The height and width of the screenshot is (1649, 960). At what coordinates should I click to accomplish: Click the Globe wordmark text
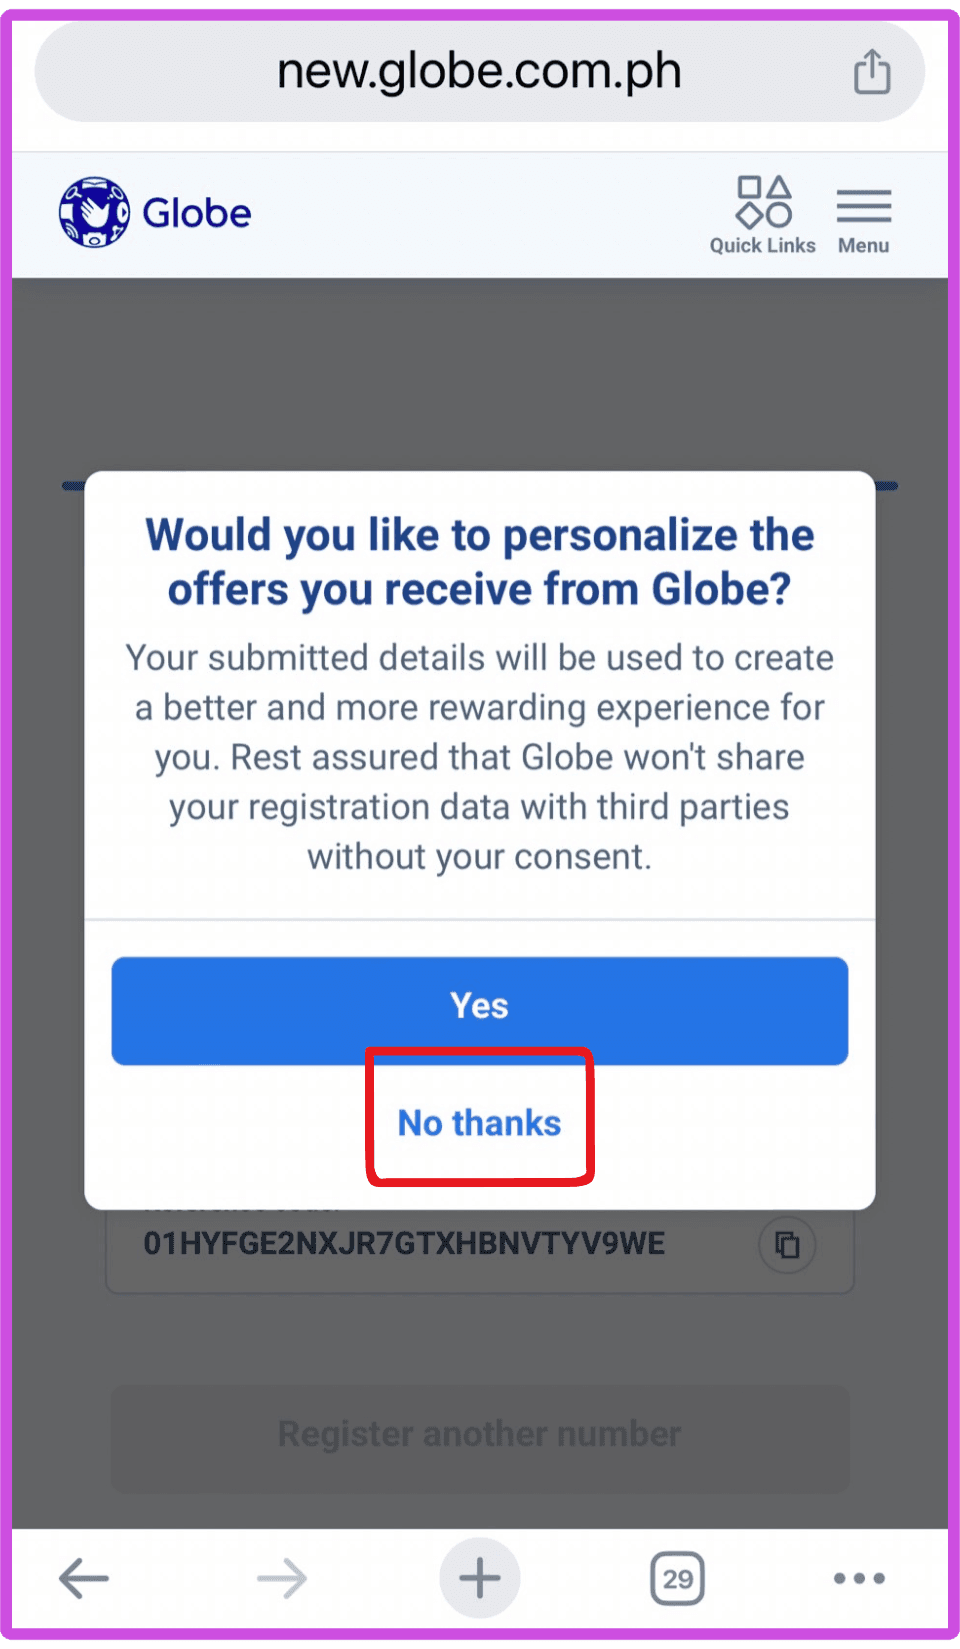coord(197,213)
